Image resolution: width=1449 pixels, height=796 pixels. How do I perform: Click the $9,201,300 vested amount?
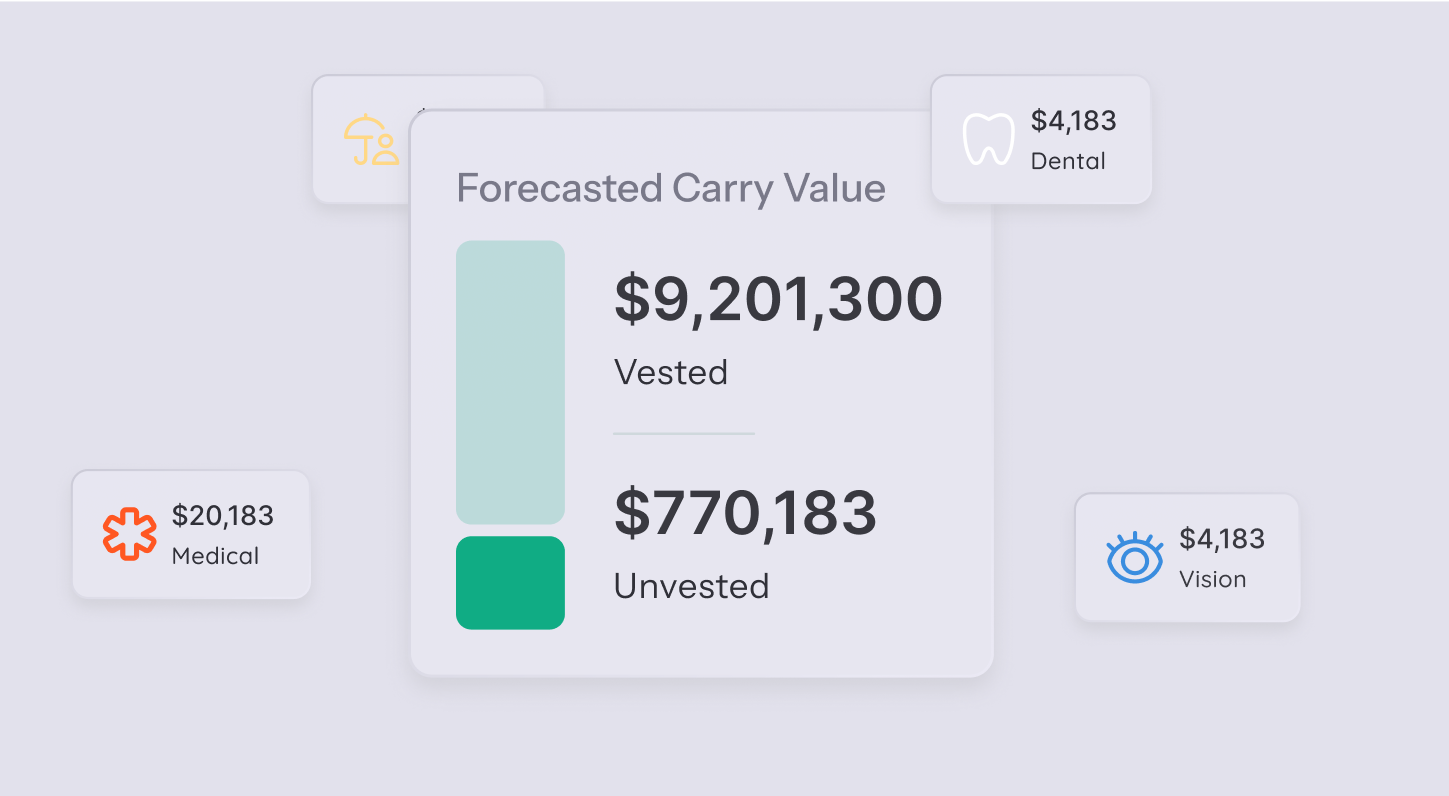(x=778, y=299)
